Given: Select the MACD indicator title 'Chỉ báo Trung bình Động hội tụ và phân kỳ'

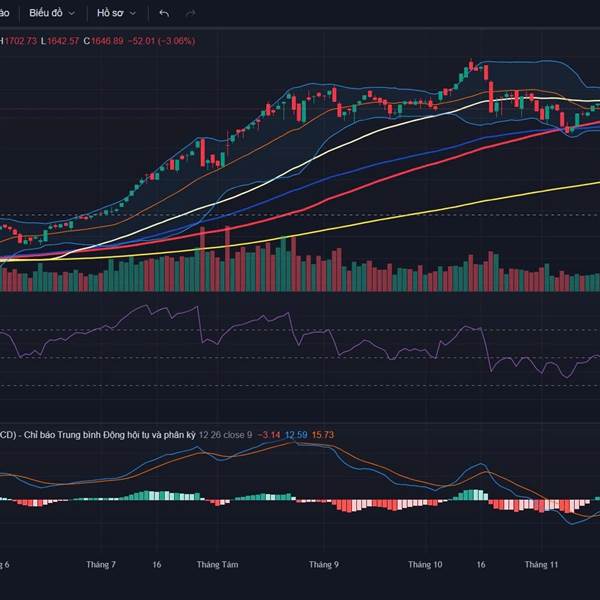Looking at the screenshot, I should pos(110,435).
